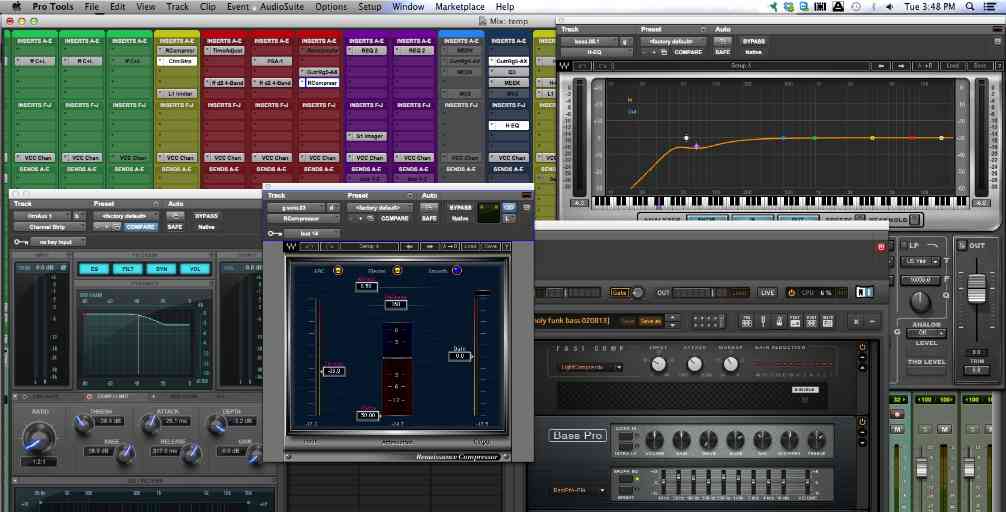Toggle DYN section in Channel Strip
This screenshot has width=1006, height=512.
(161, 269)
